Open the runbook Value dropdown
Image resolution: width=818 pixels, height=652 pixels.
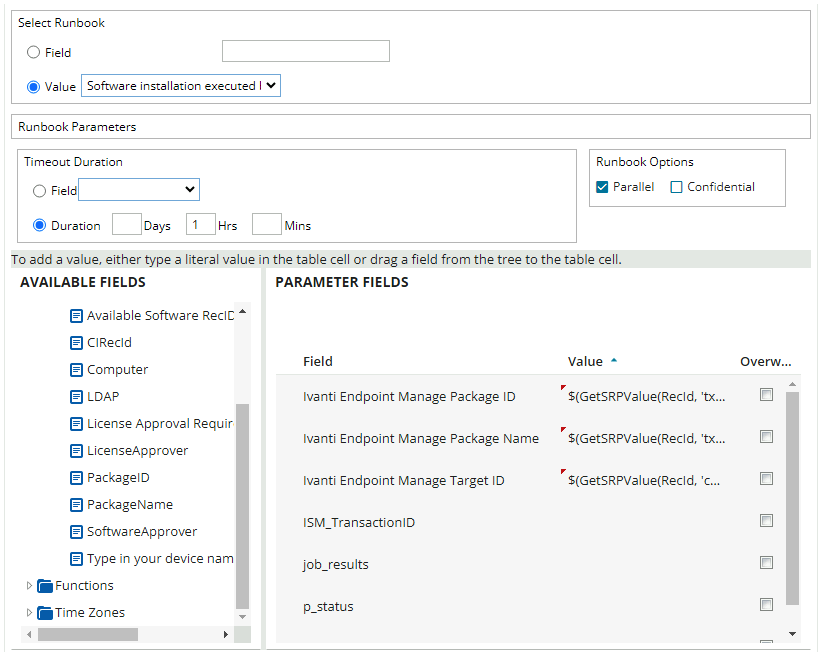[x=181, y=86]
